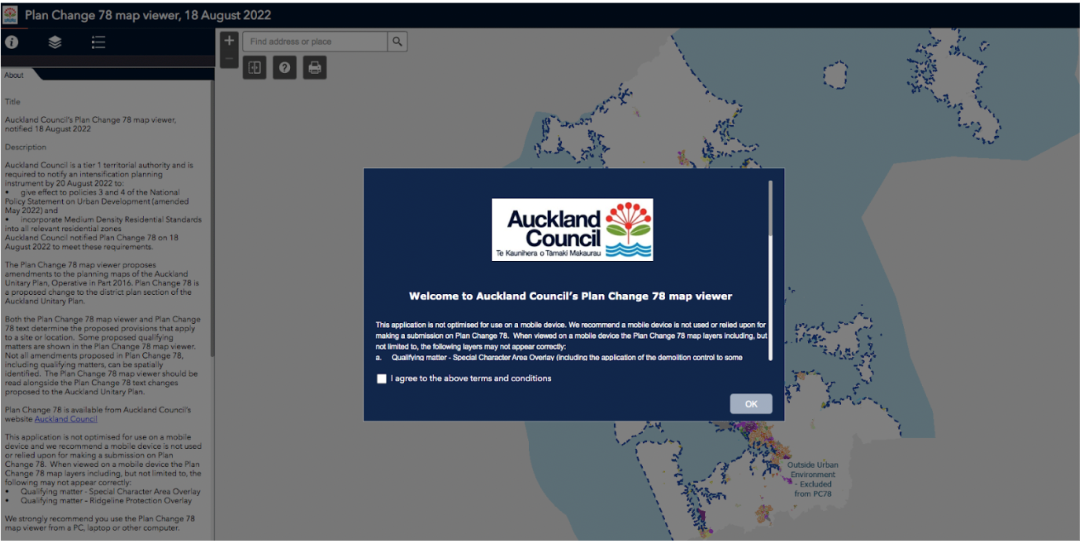
Task: Click the Auckland Council logo in dialog
Action: [572, 229]
